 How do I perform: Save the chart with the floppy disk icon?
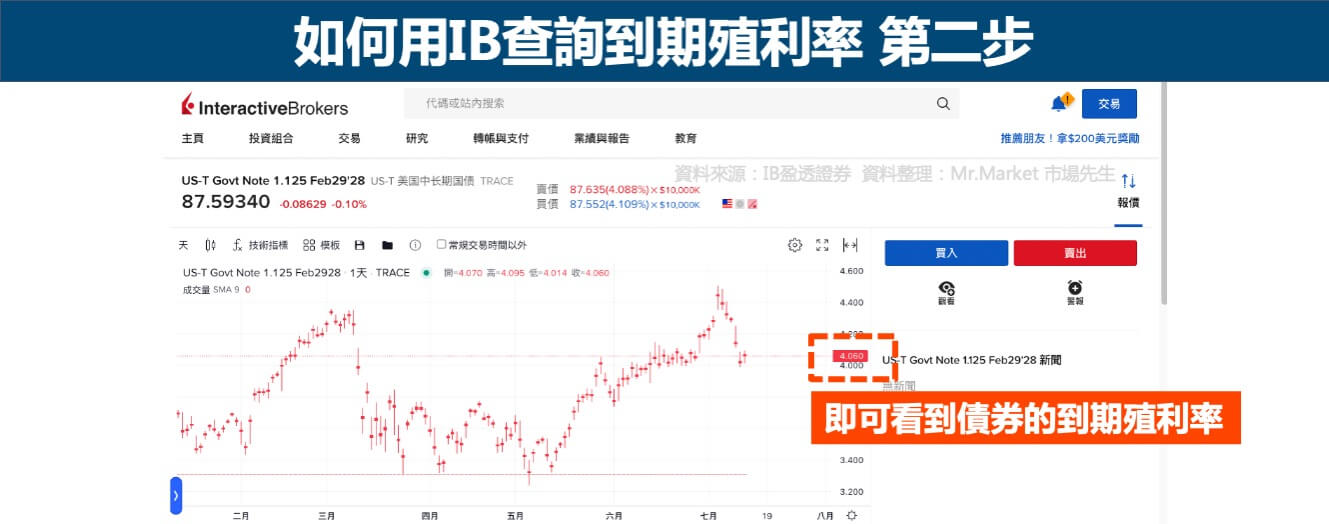[359, 245]
